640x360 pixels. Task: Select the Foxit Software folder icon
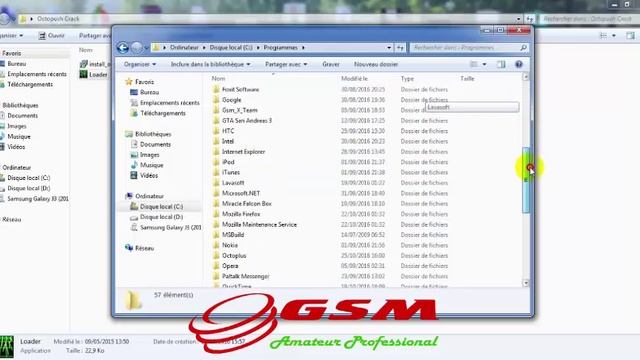pyautogui.click(x=216, y=89)
